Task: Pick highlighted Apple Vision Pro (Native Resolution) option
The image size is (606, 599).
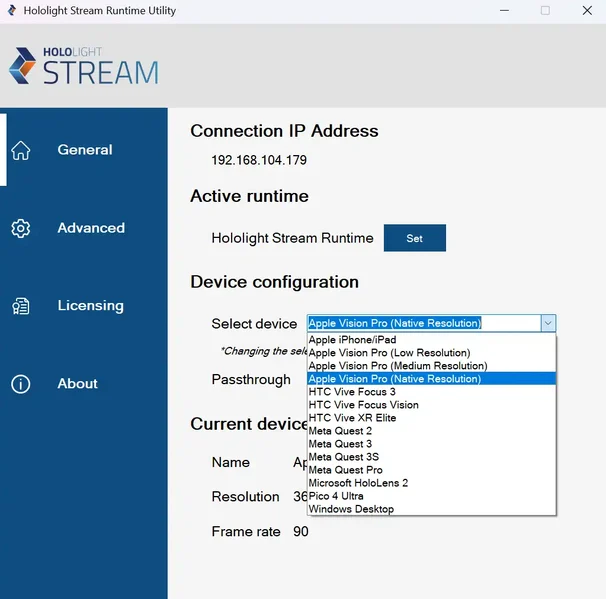Action: click(x=431, y=379)
